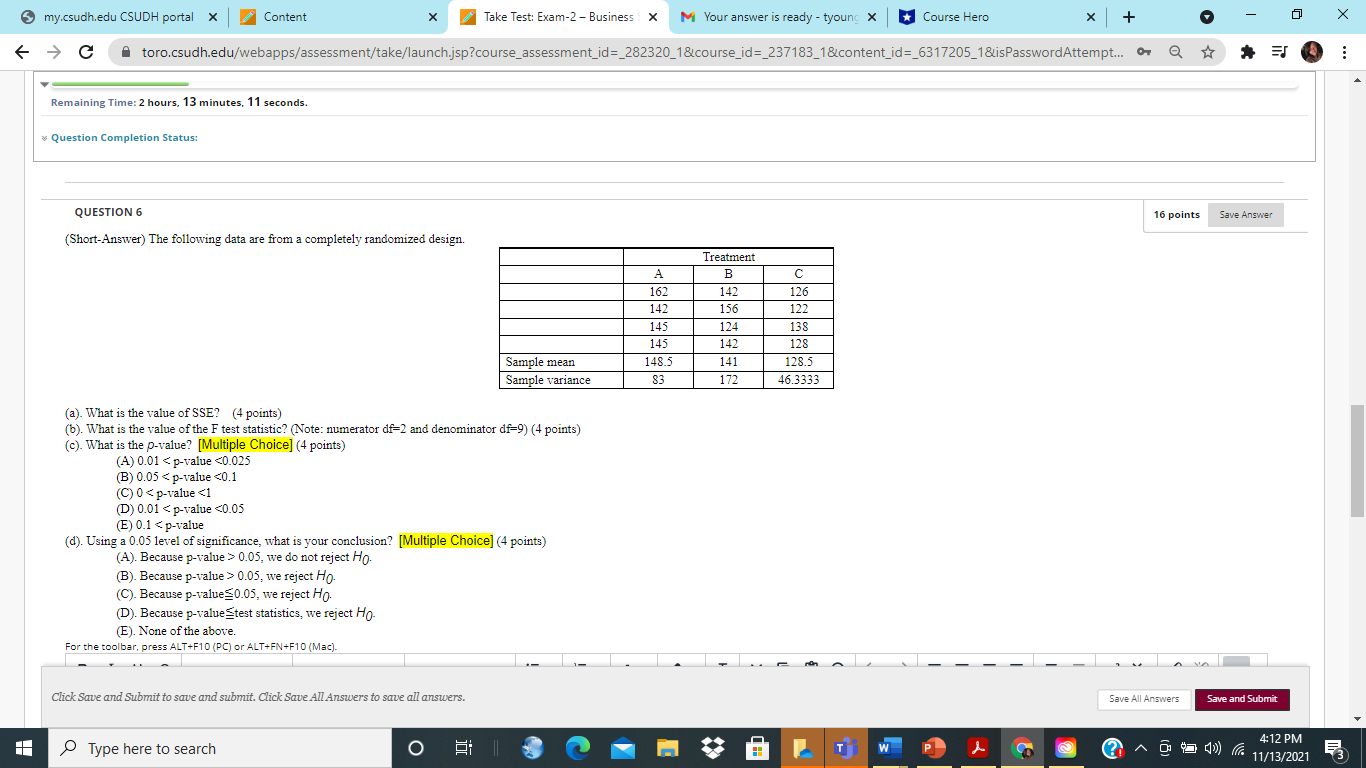Open Microsoft Teams from the taskbar
Screen dimensions: 1366x768
pyautogui.click(x=846, y=748)
